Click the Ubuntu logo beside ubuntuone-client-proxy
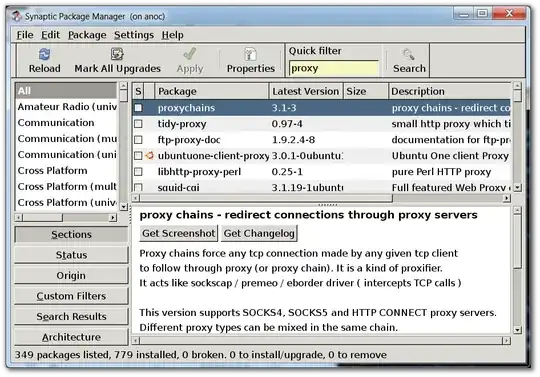Viewport: 540px width, 377px height. pyautogui.click(x=149, y=156)
